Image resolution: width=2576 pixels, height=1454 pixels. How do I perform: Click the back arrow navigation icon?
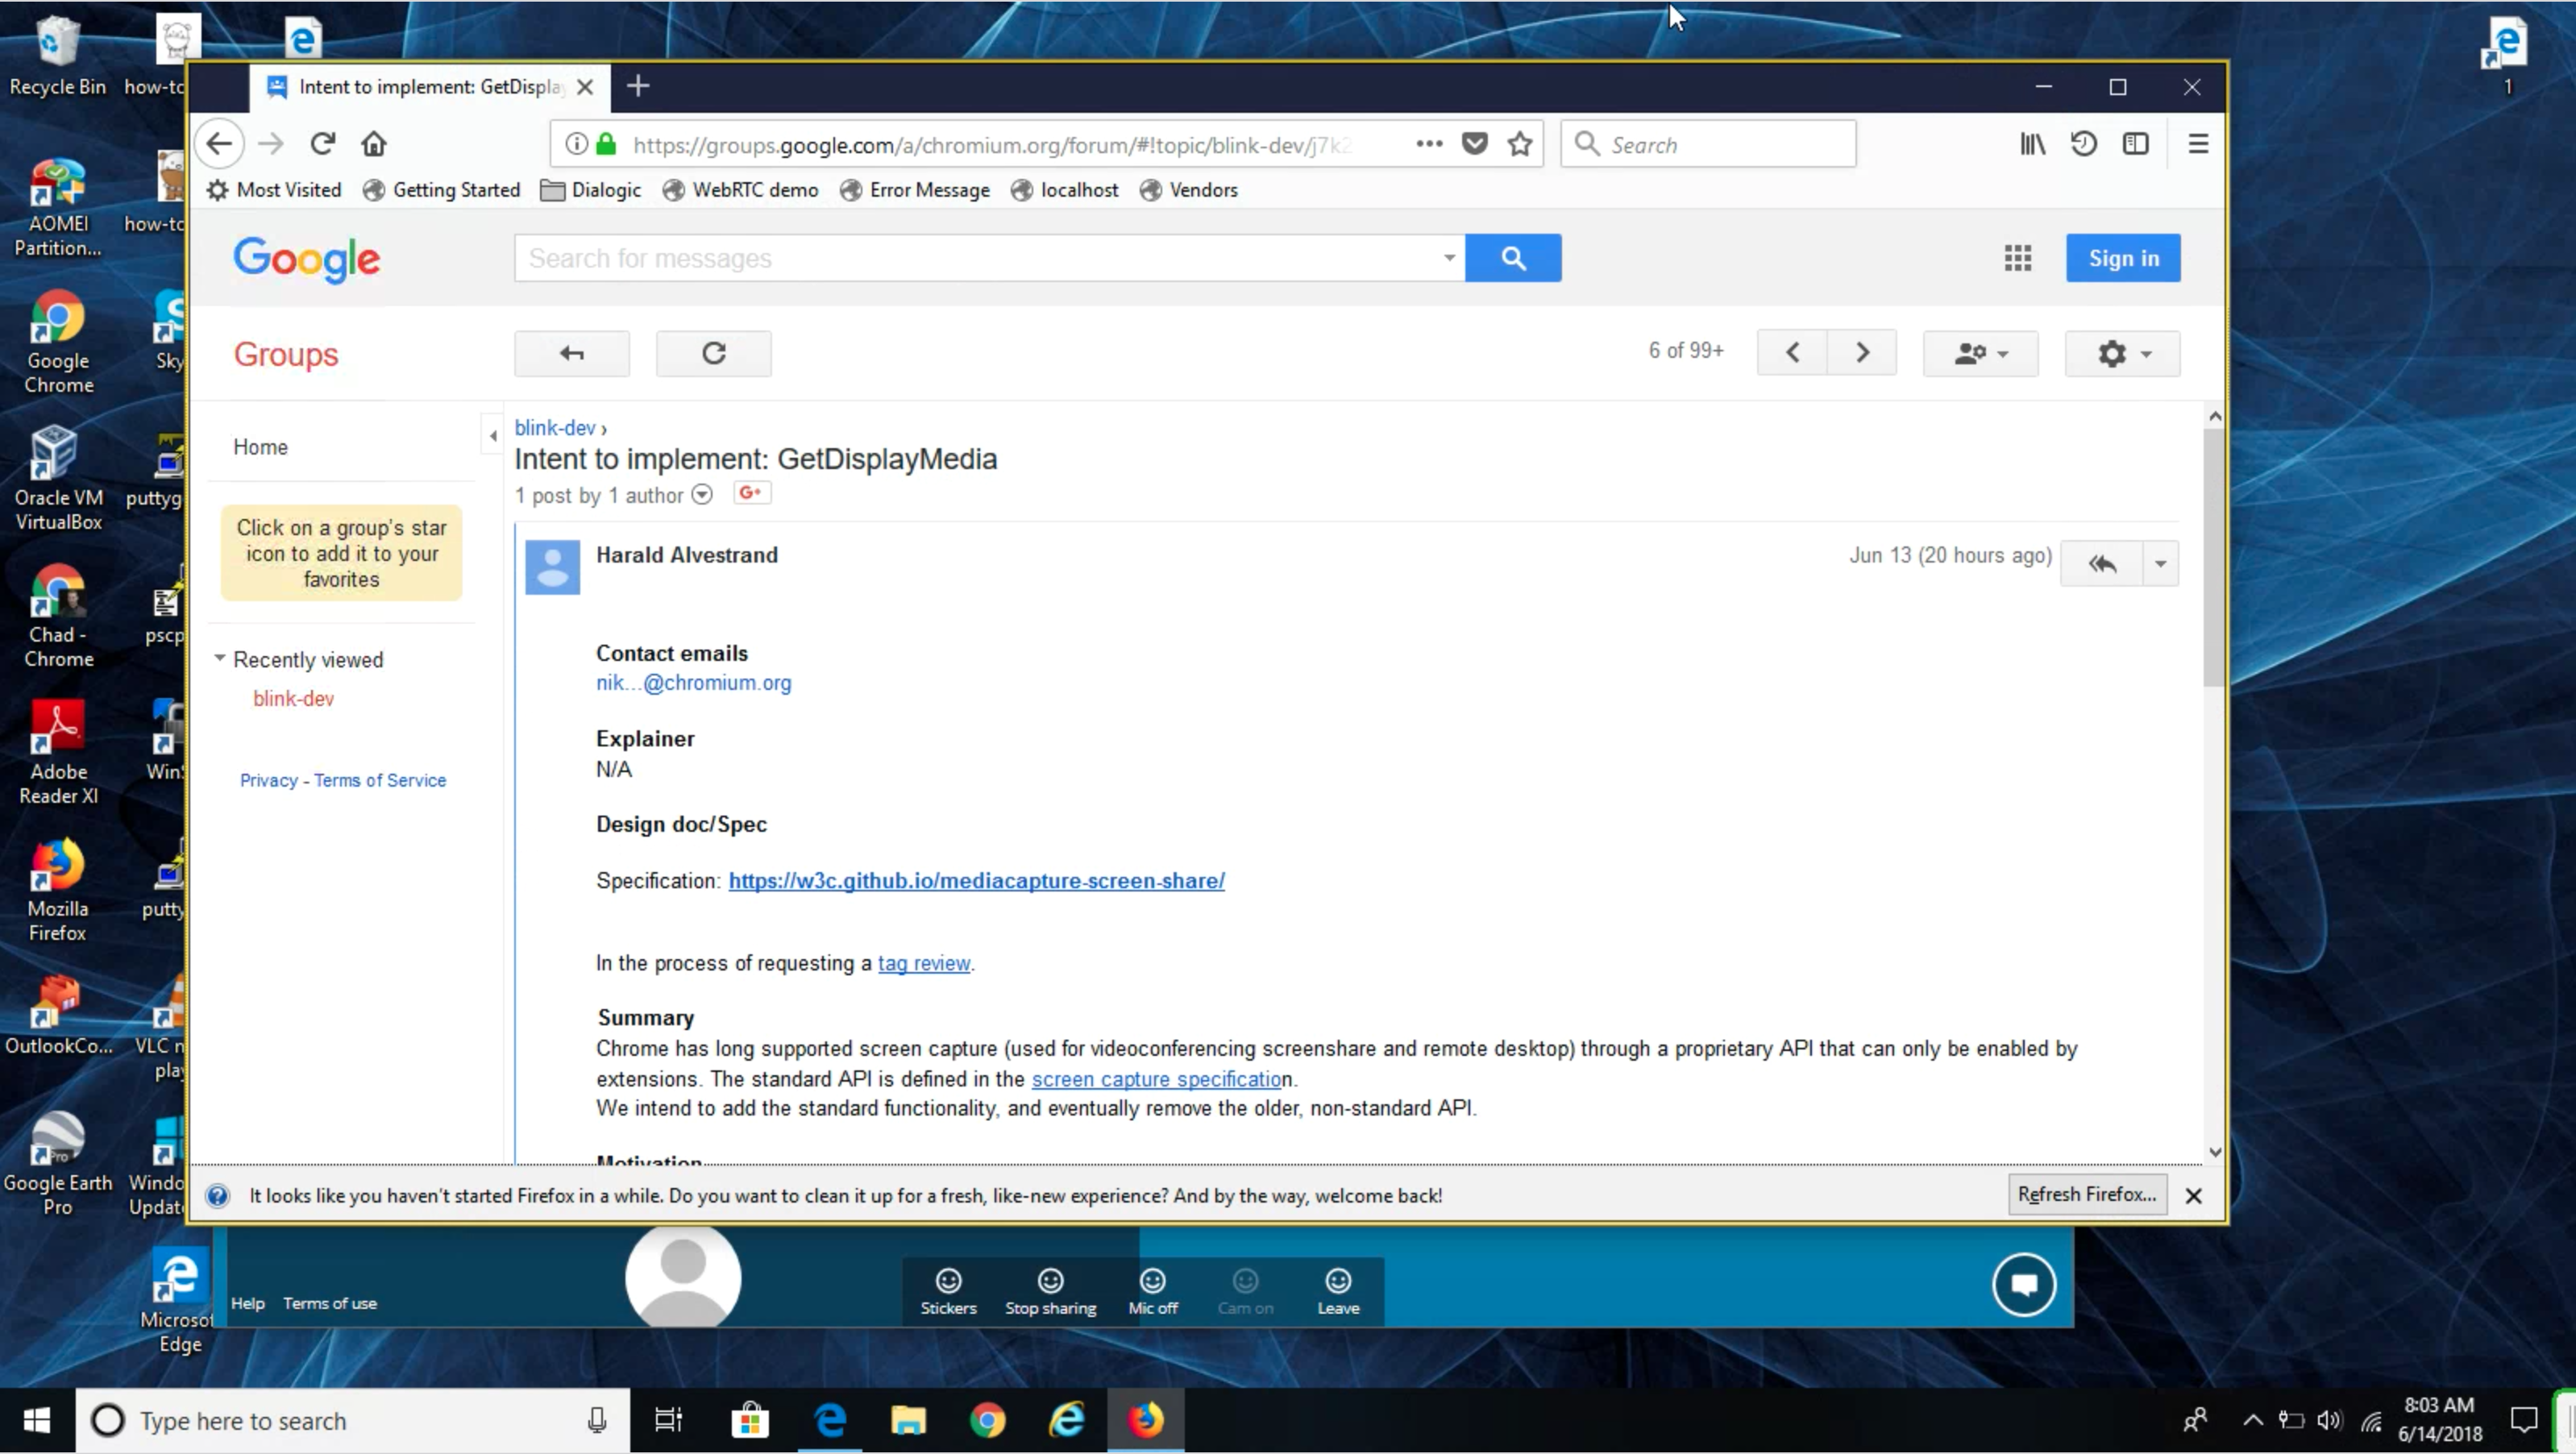point(218,143)
